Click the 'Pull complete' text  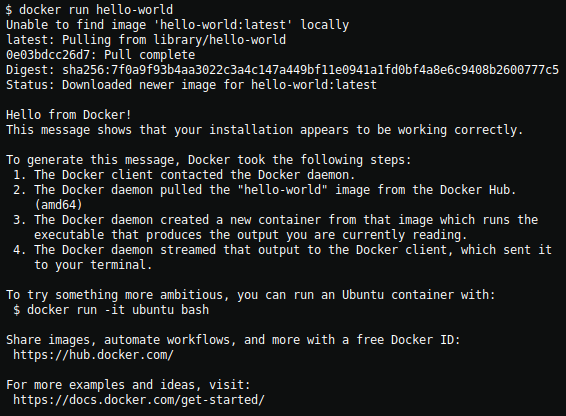(x=149, y=55)
